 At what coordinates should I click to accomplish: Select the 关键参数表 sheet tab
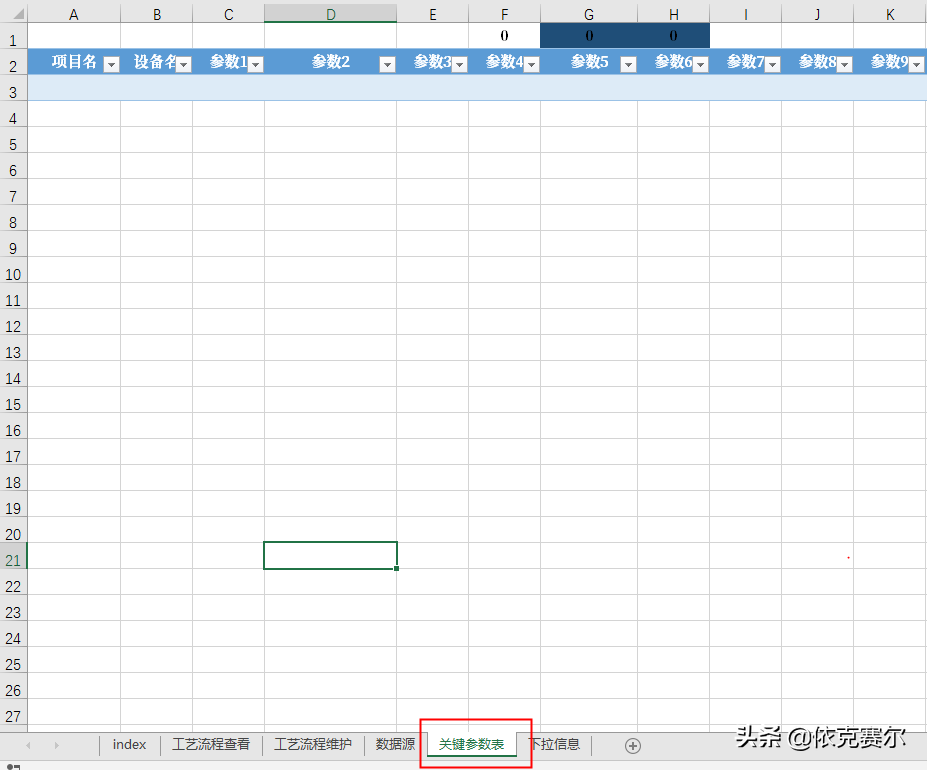coord(471,745)
